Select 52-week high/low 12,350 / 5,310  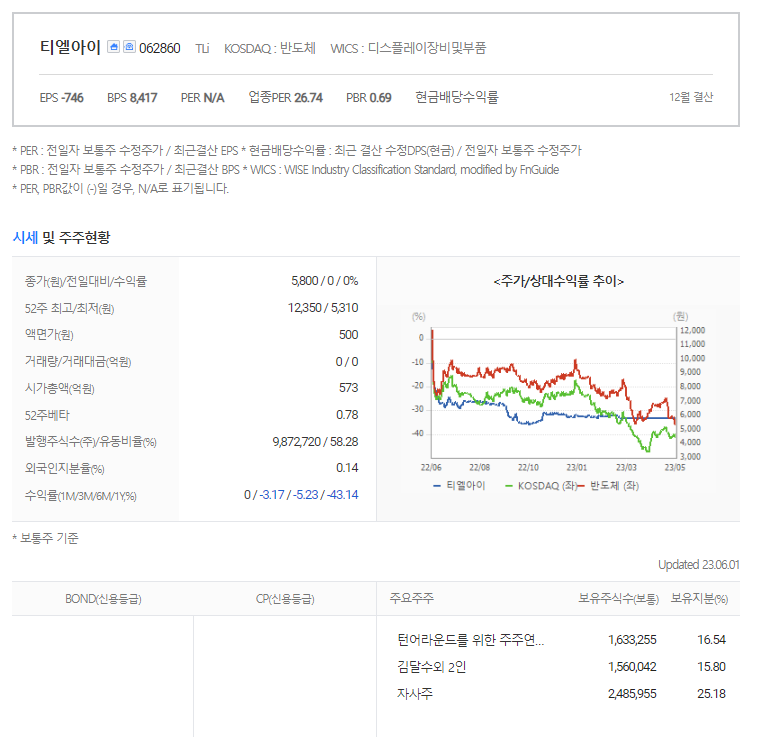(x=323, y=308)
